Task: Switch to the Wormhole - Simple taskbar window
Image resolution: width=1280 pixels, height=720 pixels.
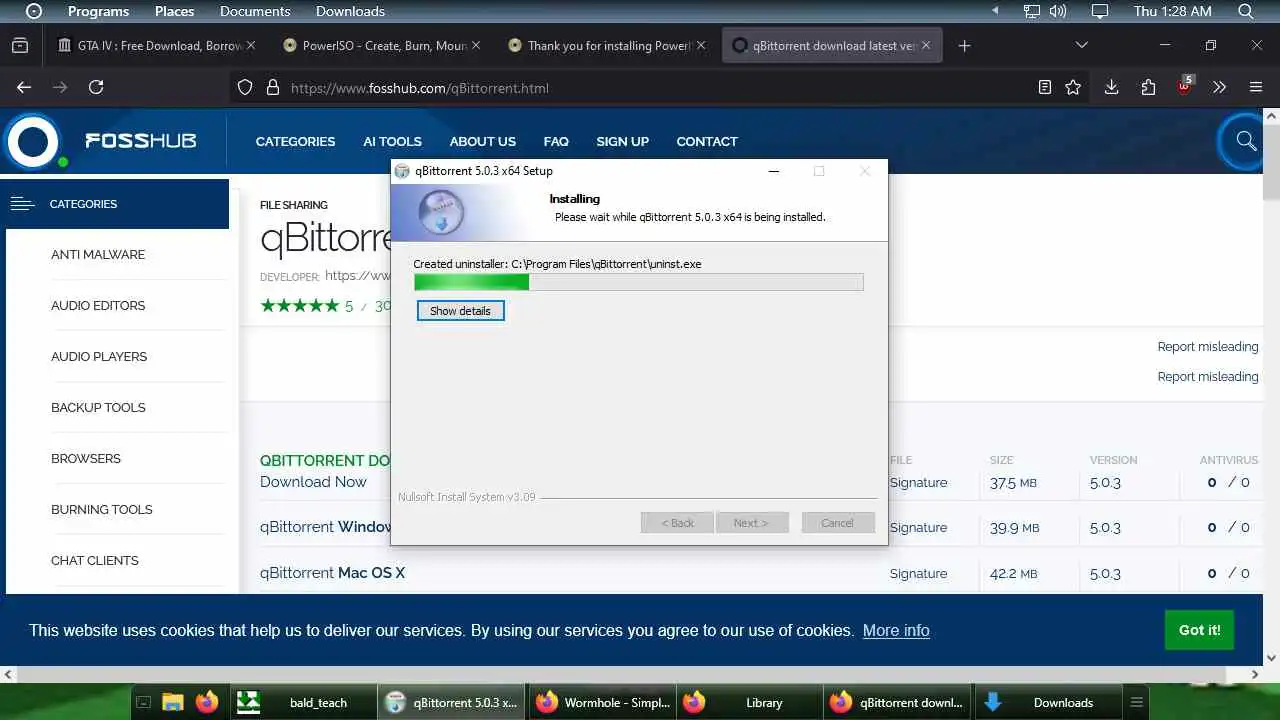Action: coord(603,702)
